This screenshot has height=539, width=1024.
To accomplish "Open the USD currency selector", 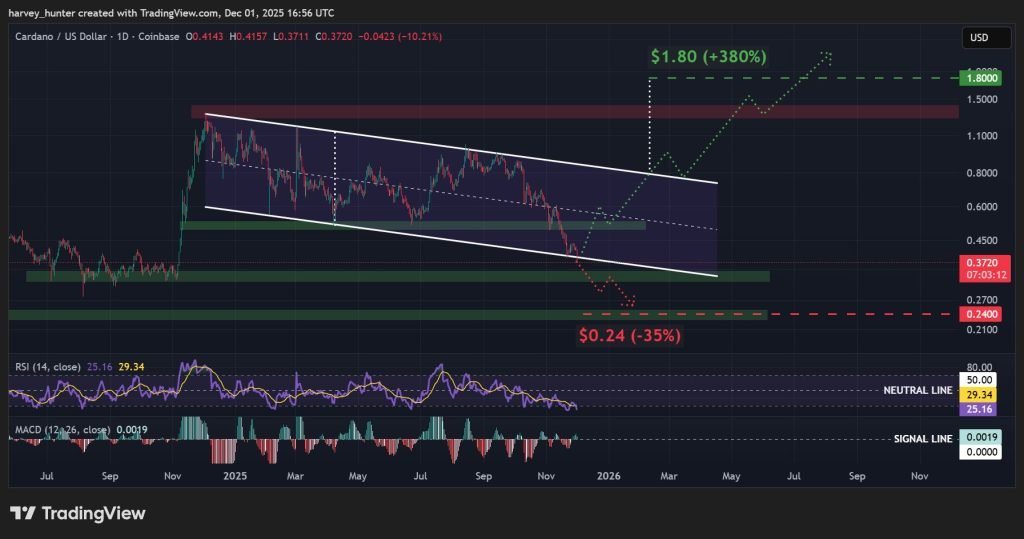I will 978,37.
